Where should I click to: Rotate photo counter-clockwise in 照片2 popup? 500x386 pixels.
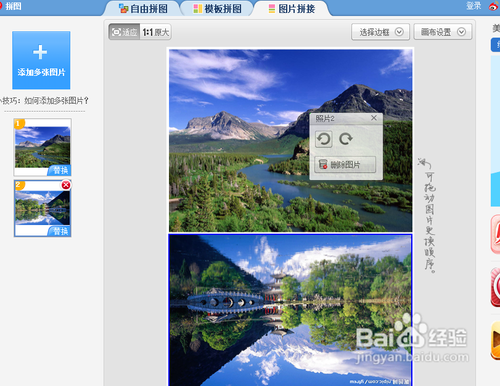click(323, 139)
